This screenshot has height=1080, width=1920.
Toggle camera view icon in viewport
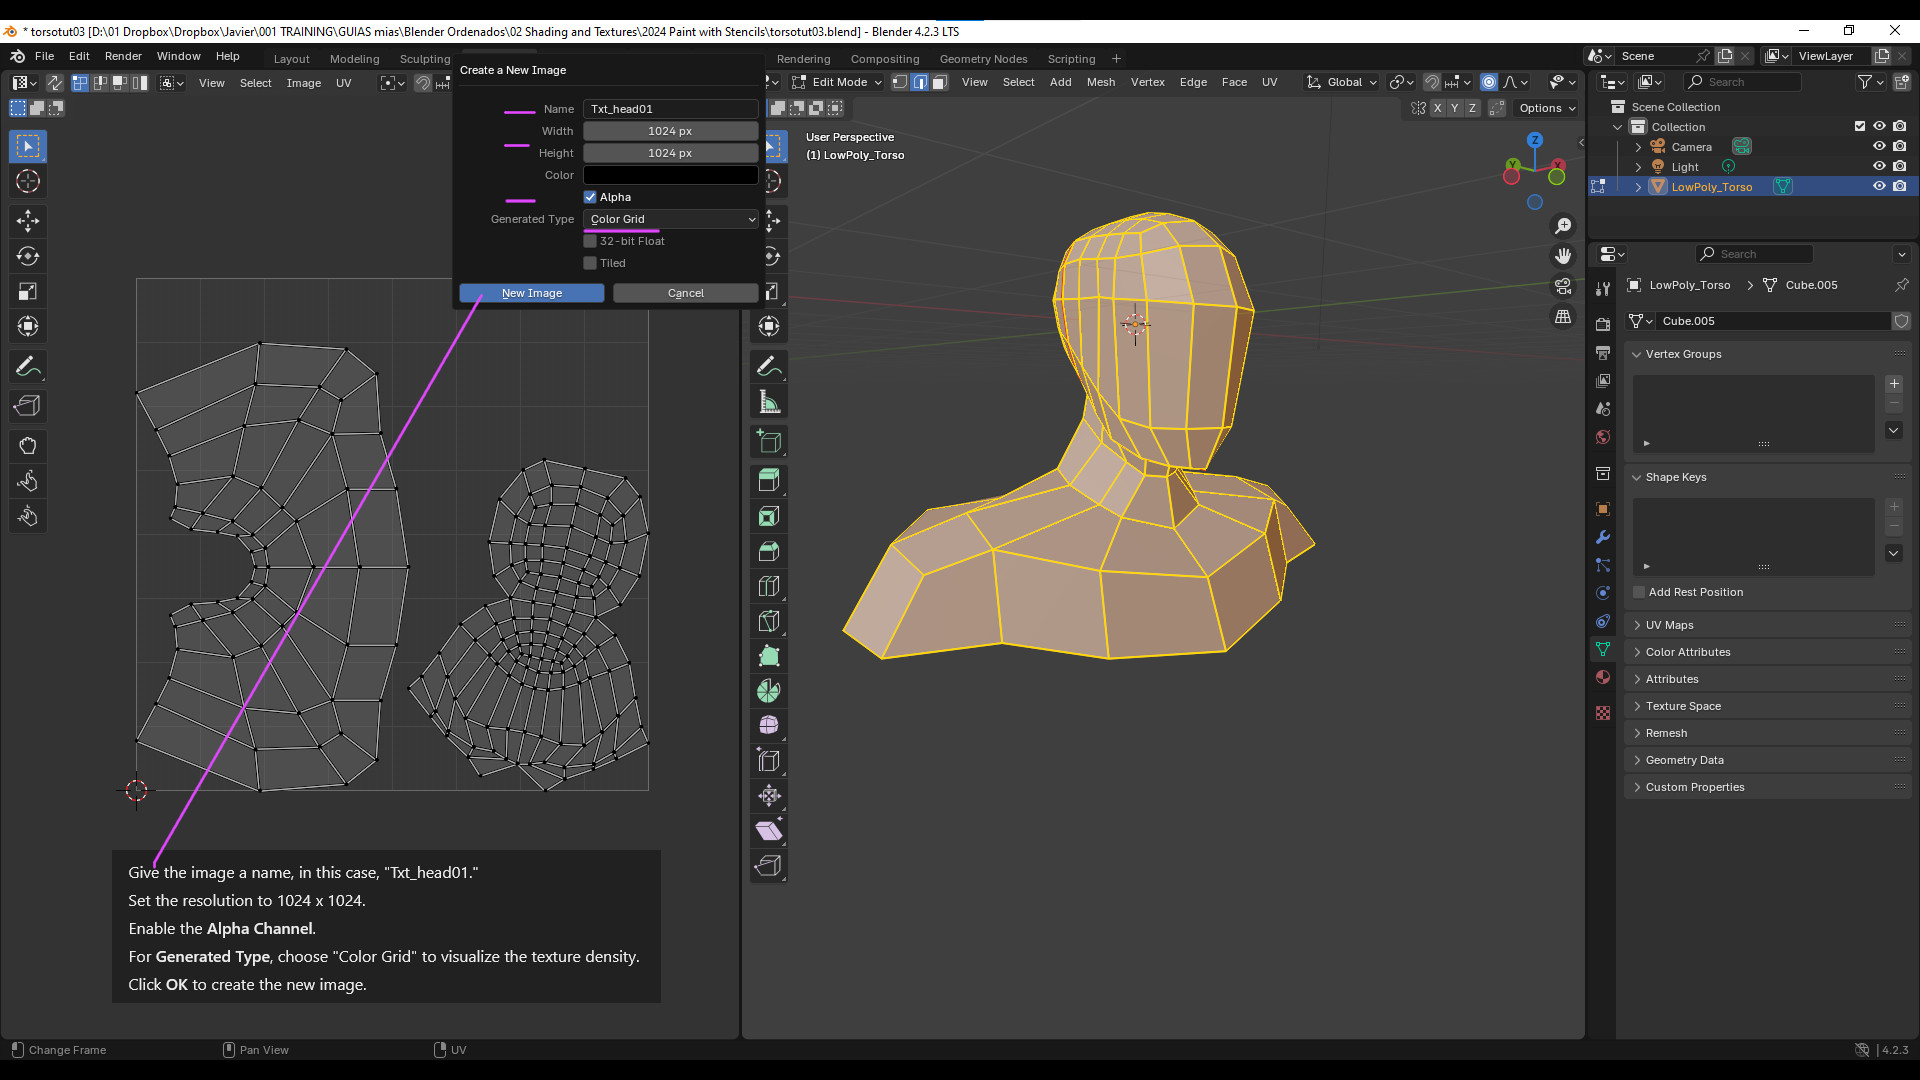pos(1563,287)
